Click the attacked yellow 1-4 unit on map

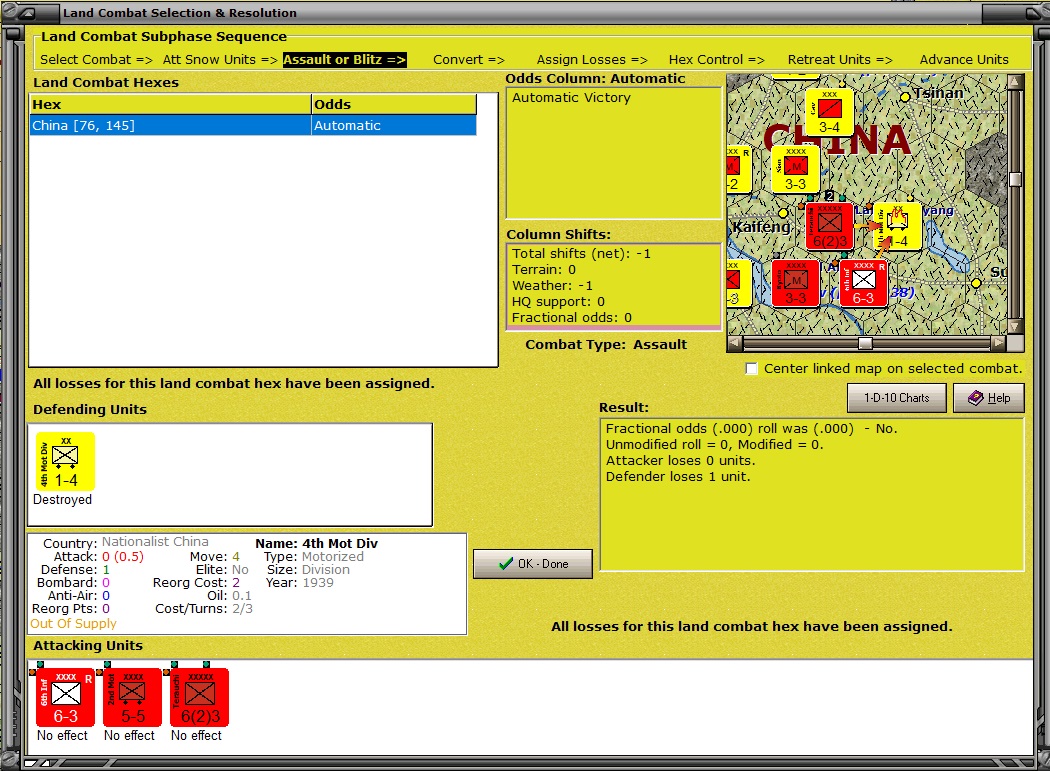[897, 226]
